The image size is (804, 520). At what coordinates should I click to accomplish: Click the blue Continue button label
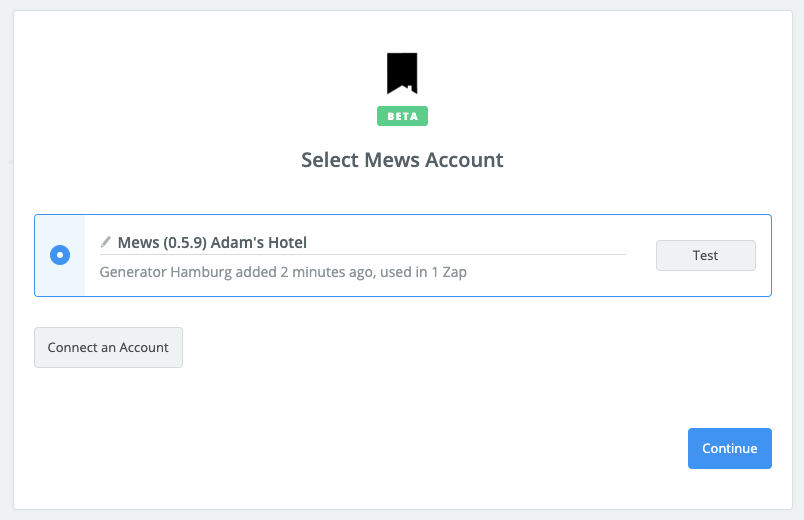coord(730,448)
